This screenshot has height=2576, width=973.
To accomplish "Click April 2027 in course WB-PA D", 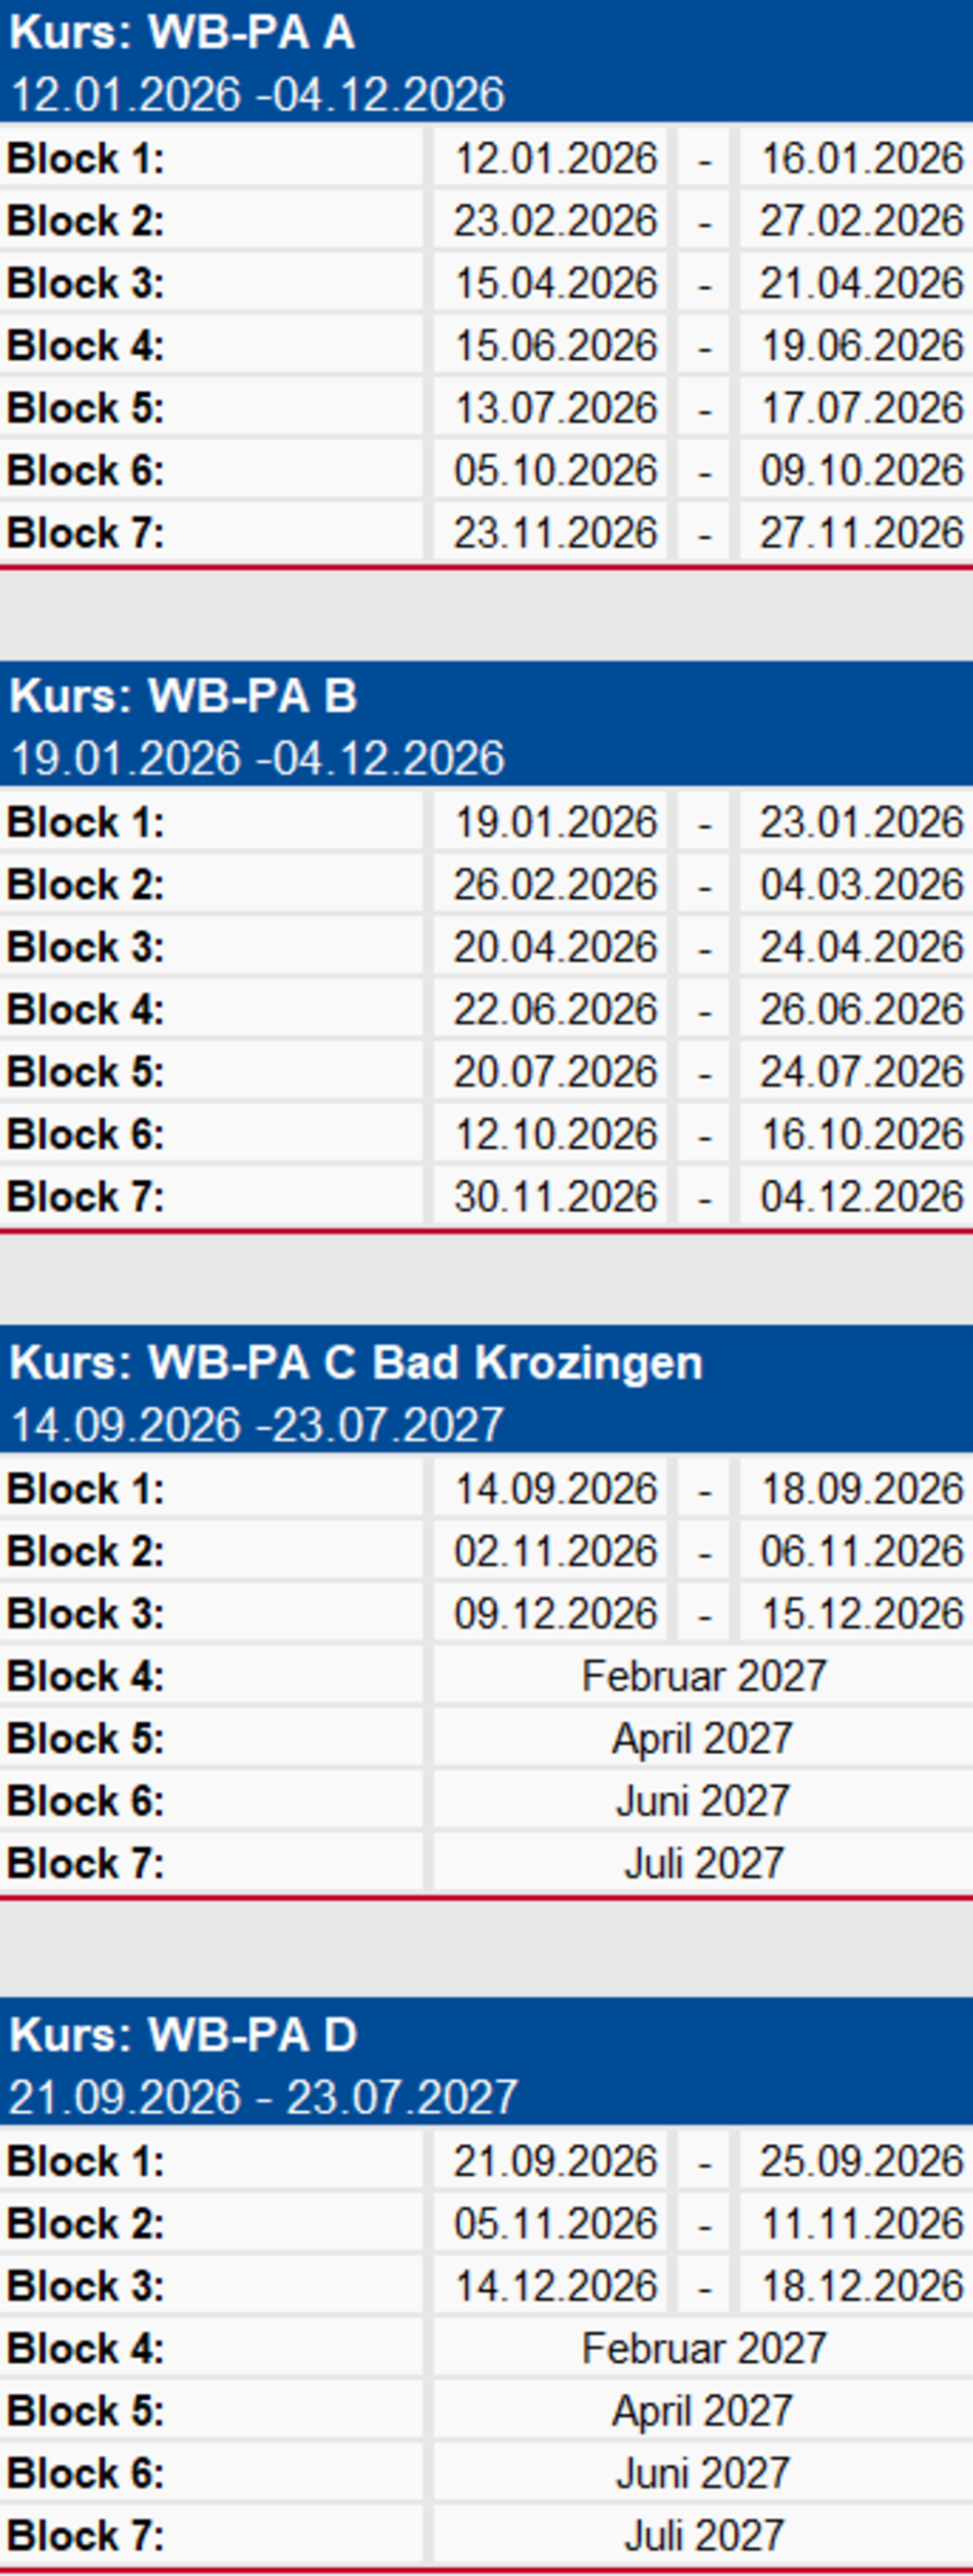I will 704,2410.
